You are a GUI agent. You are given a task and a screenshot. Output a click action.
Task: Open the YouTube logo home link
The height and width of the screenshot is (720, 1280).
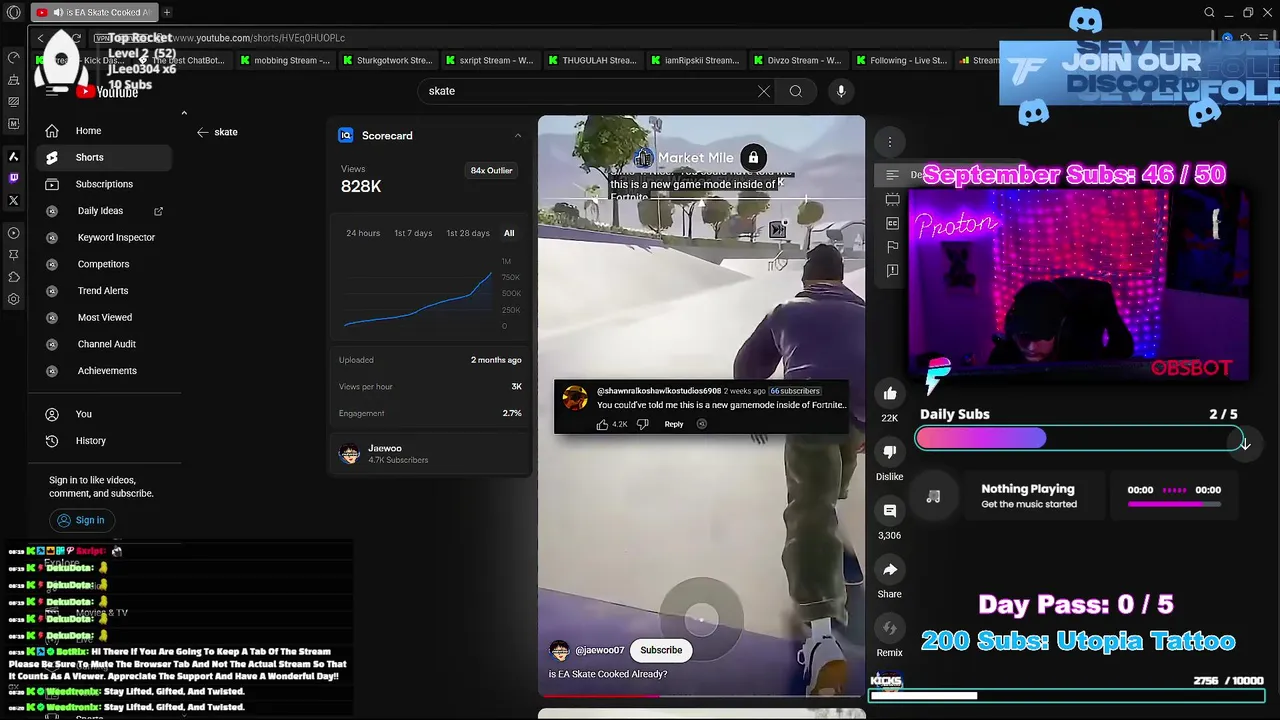coord(106,91)
